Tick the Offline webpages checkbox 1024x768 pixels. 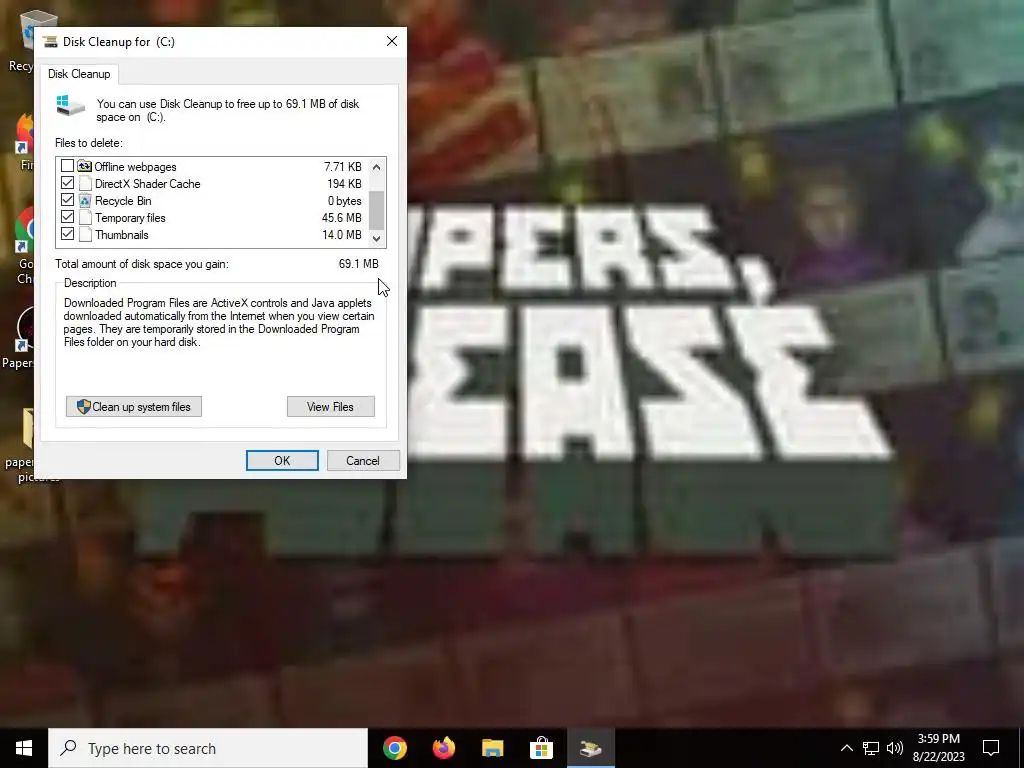pyautogui.click(x=67, y=166)
